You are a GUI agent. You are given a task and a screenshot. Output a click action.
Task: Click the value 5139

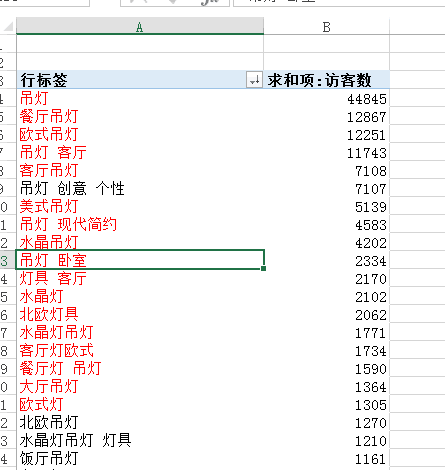[371, 207]
